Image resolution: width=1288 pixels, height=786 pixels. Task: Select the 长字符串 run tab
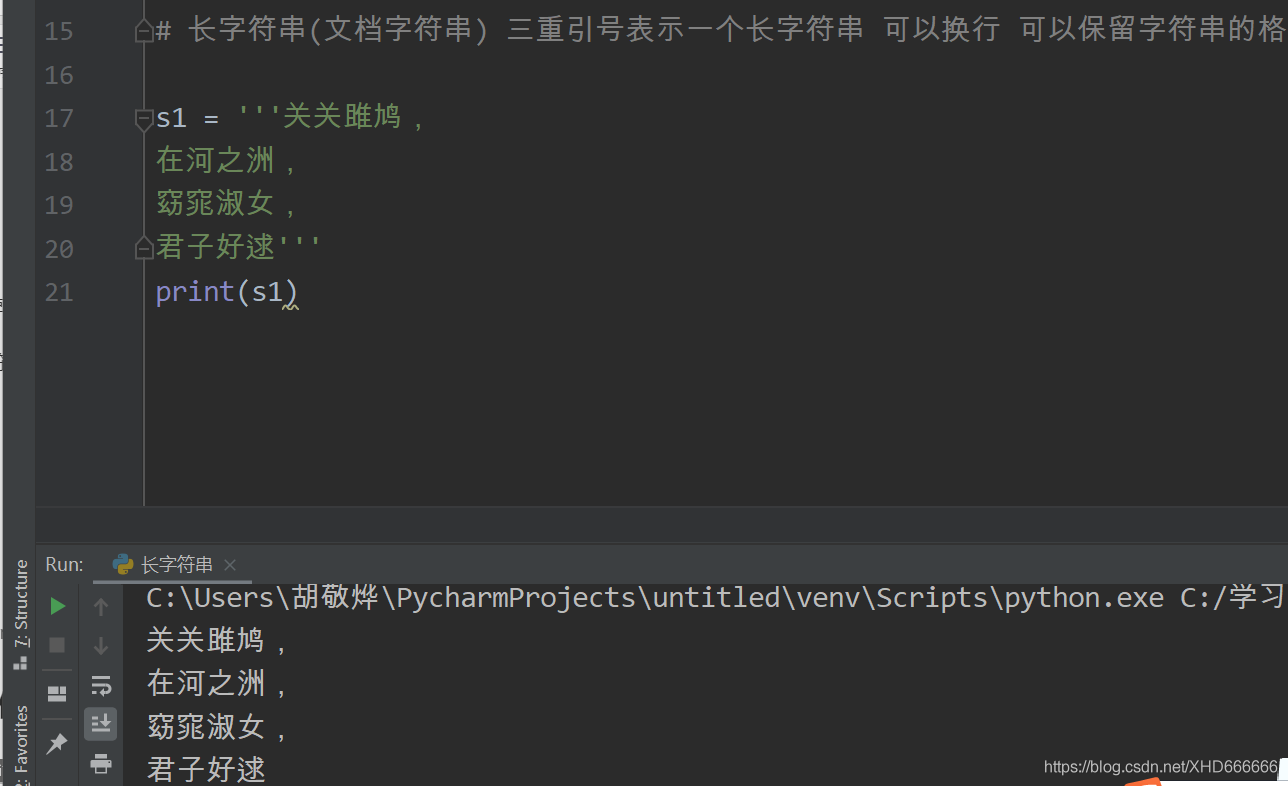tap(175, 565)
